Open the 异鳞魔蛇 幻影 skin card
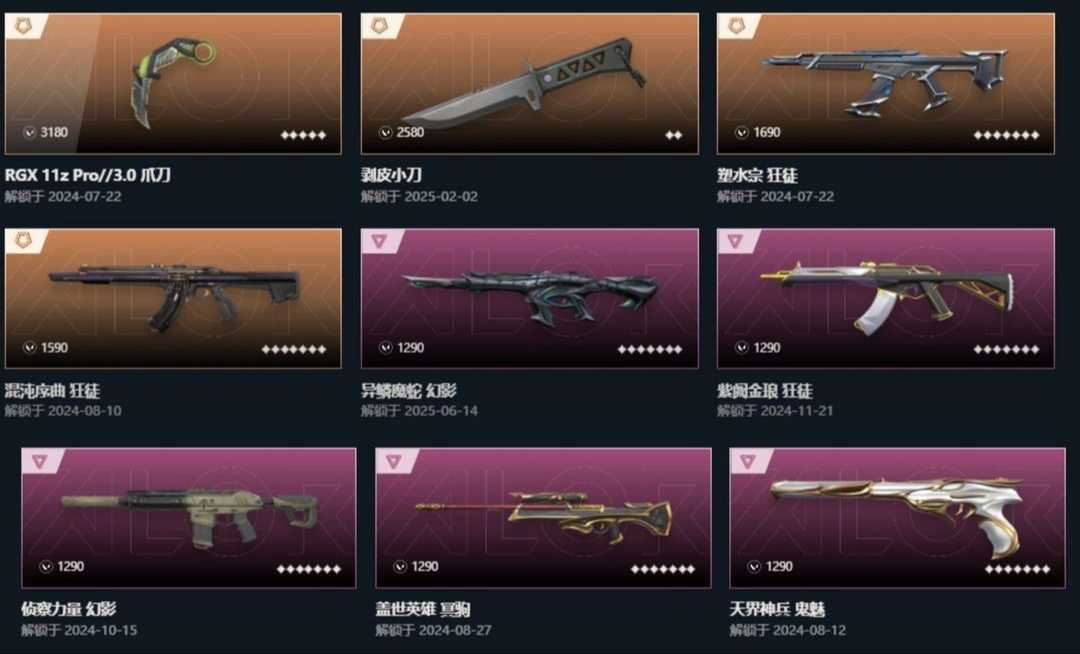This screenshot has width=1080, height=654. pos(530,298)
